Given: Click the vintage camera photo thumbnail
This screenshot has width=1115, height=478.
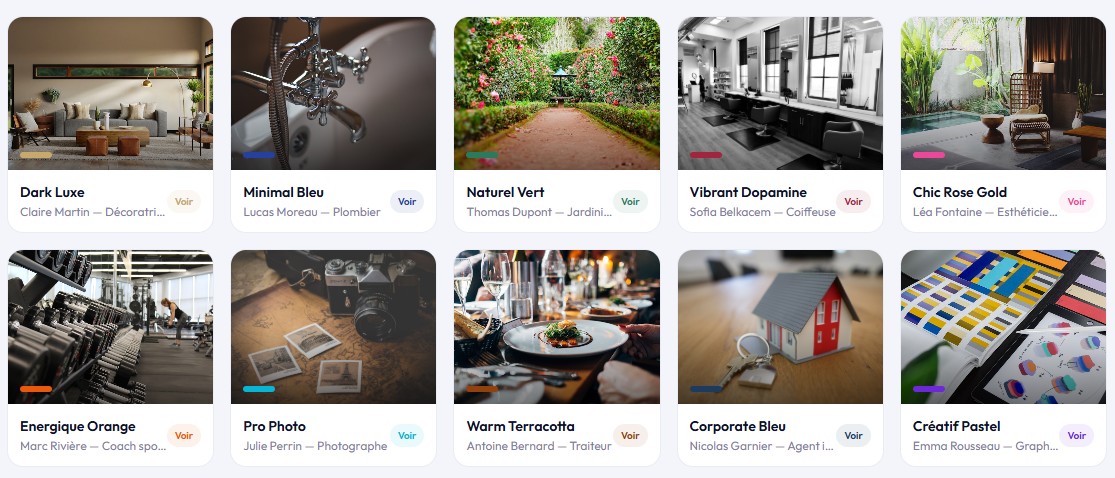Looking at the screenshot, I should (x=334, y=327).
